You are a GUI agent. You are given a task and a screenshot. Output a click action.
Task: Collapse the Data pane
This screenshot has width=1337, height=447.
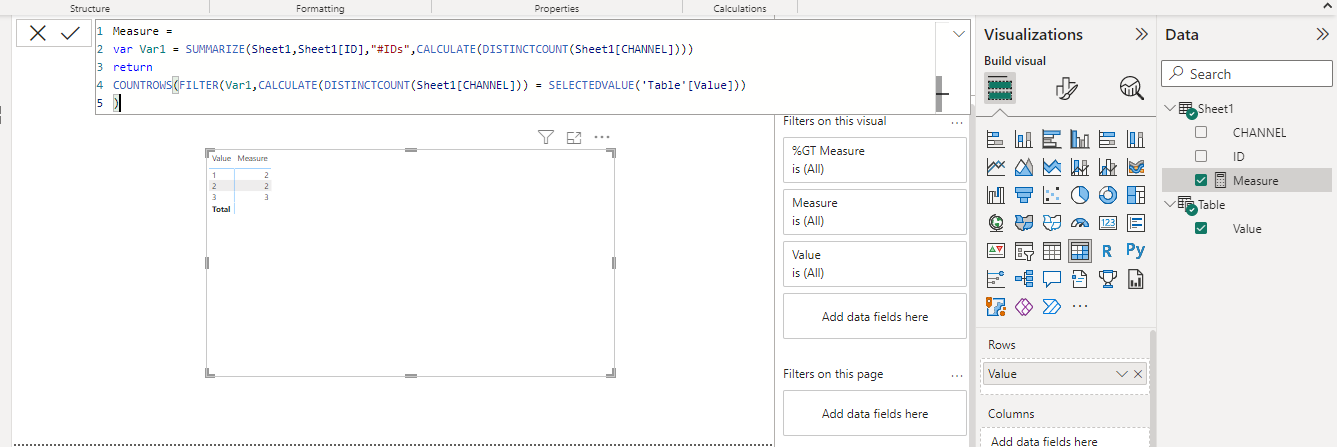1322,34
